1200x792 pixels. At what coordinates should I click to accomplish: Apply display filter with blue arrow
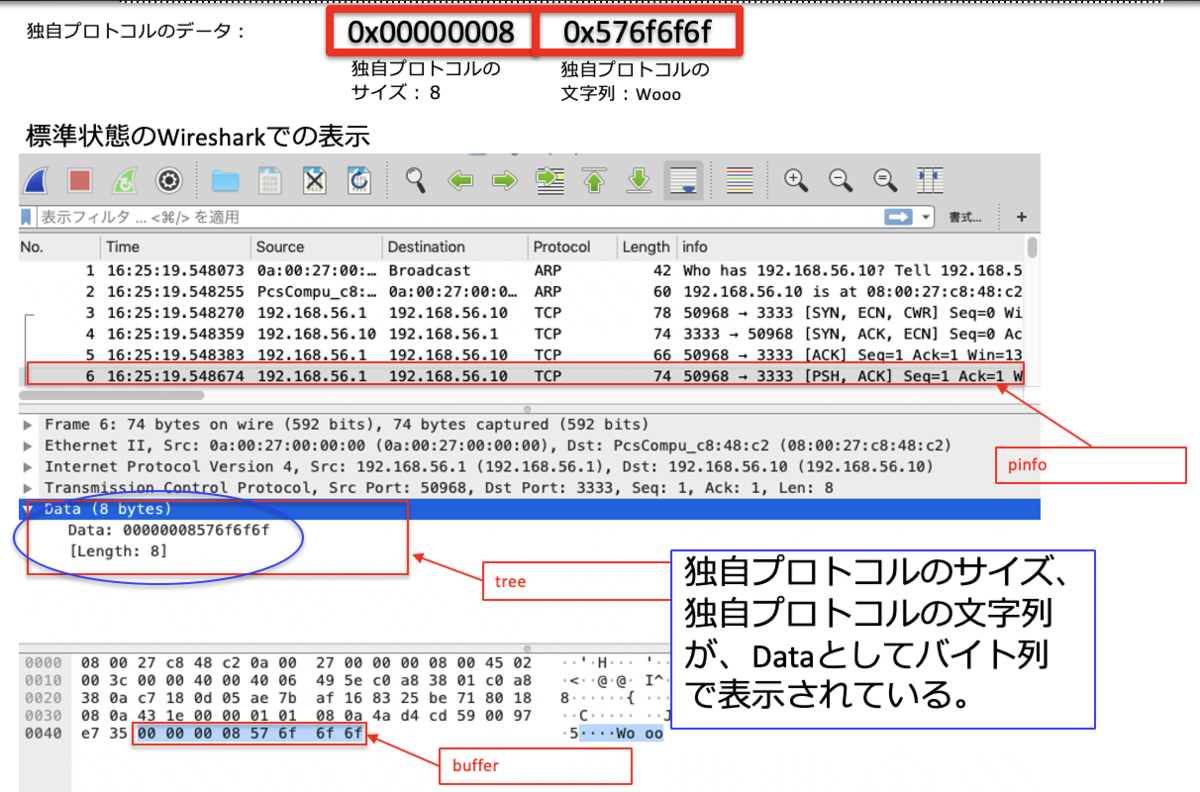898,217
